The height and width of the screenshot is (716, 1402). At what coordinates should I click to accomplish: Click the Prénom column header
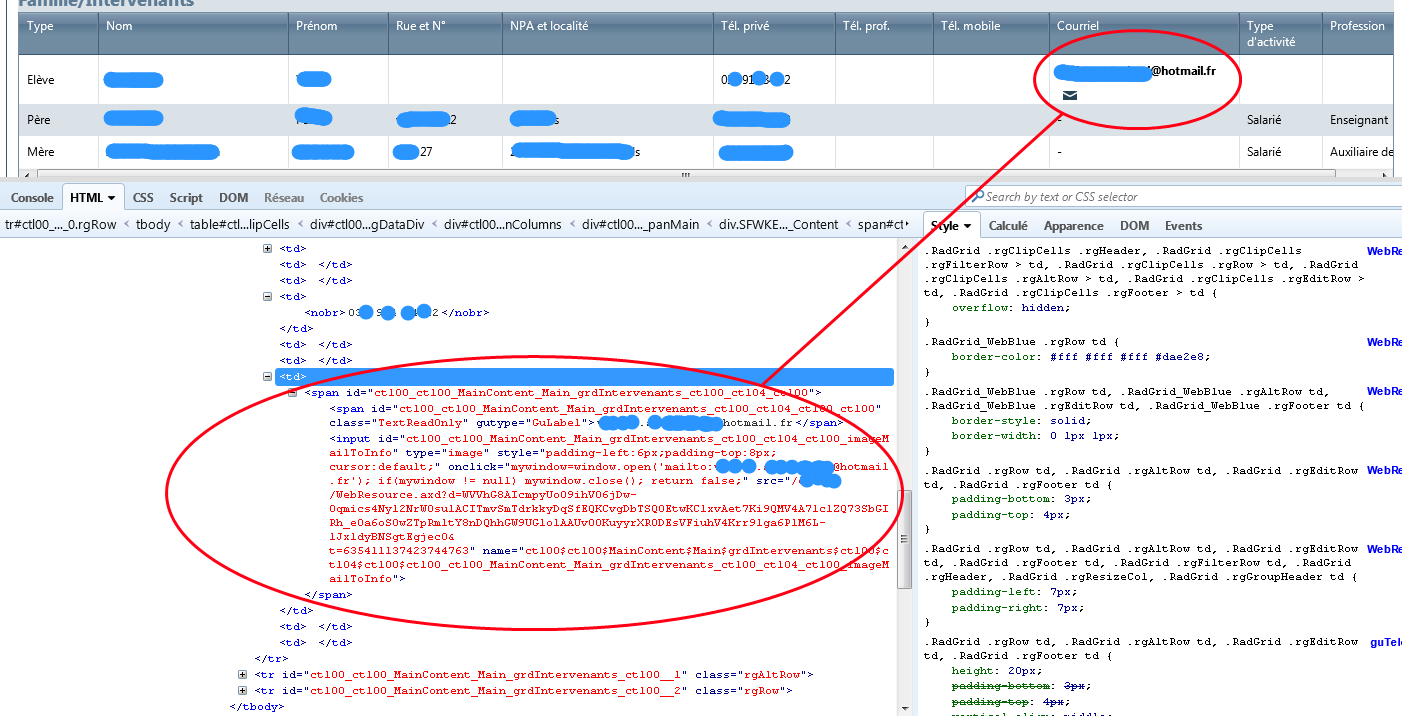[x=338, y=33]
